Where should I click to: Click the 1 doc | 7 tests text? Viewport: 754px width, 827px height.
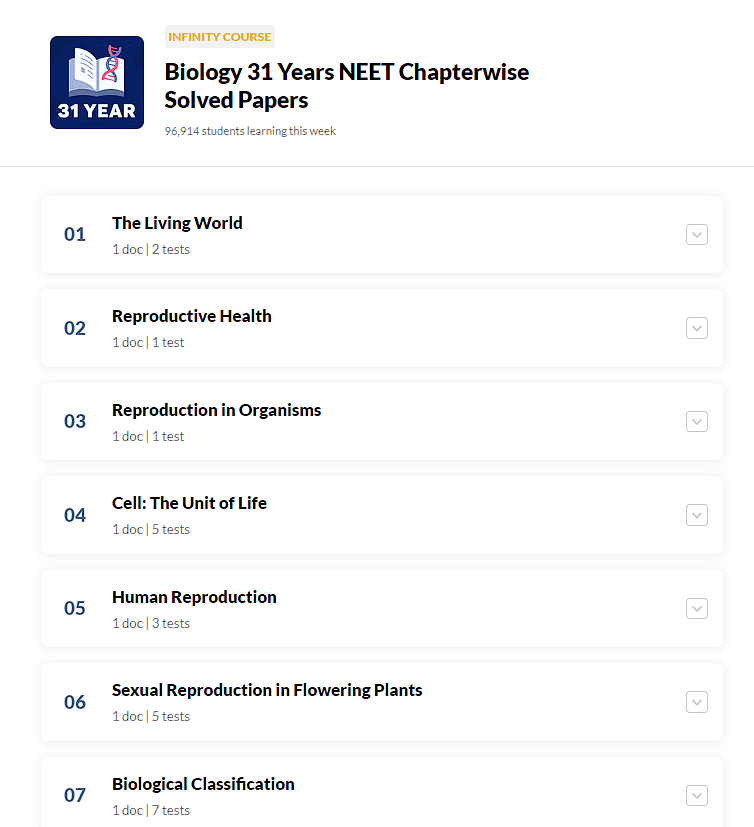point(151,810)
